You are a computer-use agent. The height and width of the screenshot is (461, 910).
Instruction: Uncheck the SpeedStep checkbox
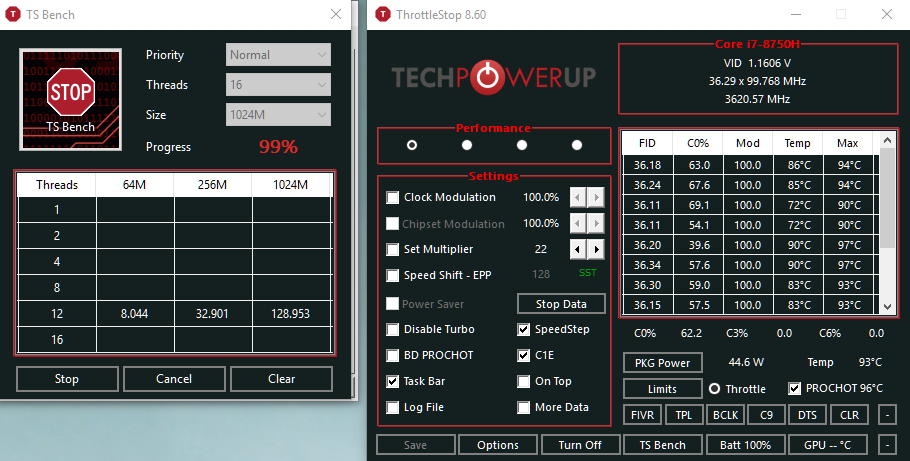(523, 329)
